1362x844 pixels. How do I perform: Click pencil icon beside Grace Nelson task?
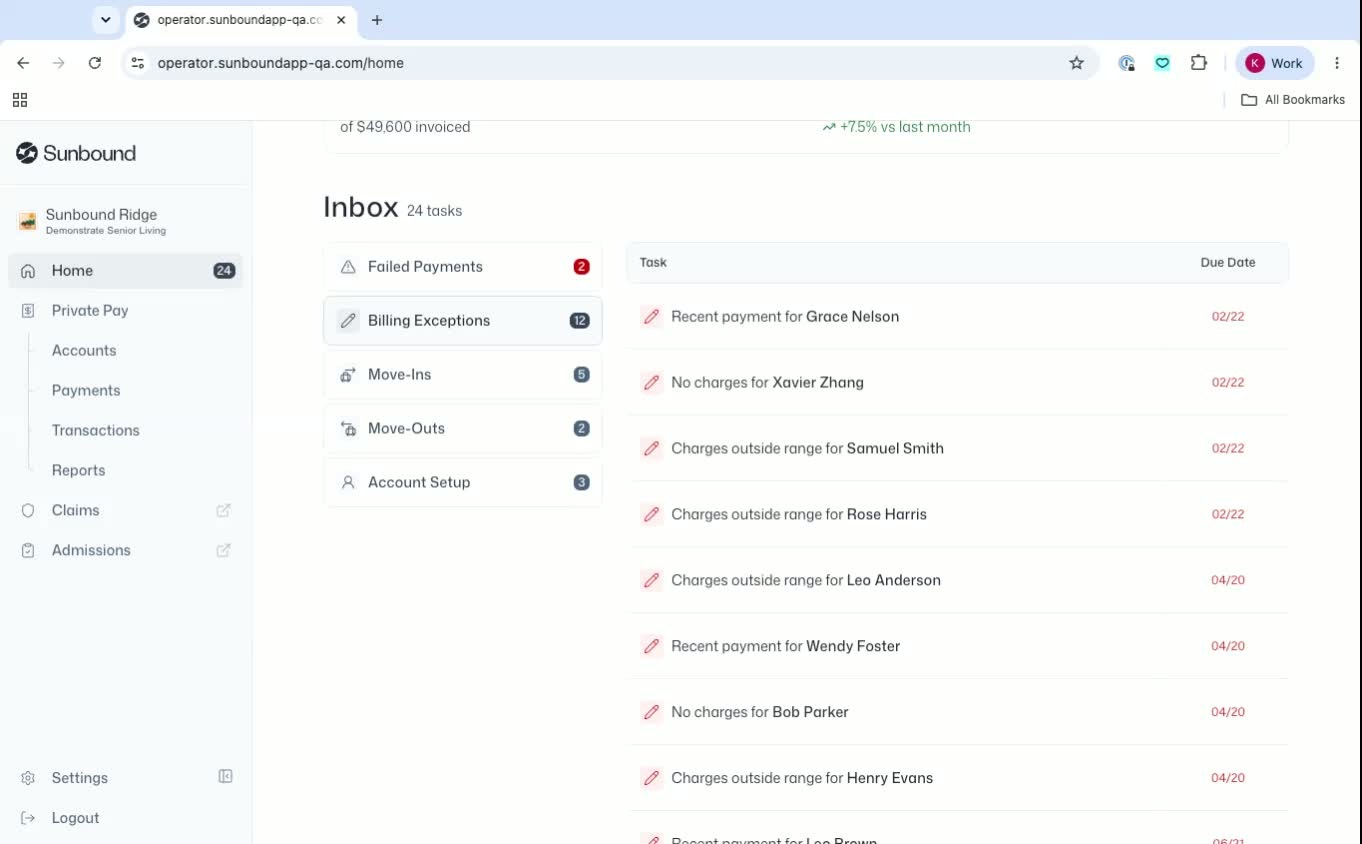651,316
